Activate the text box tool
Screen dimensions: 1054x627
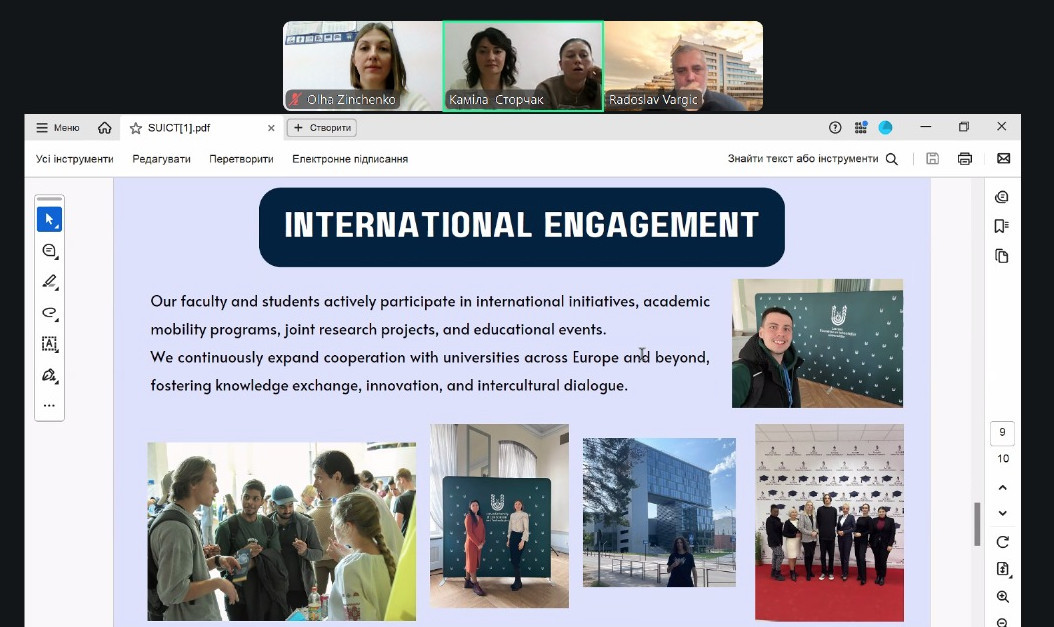[49, 344]
